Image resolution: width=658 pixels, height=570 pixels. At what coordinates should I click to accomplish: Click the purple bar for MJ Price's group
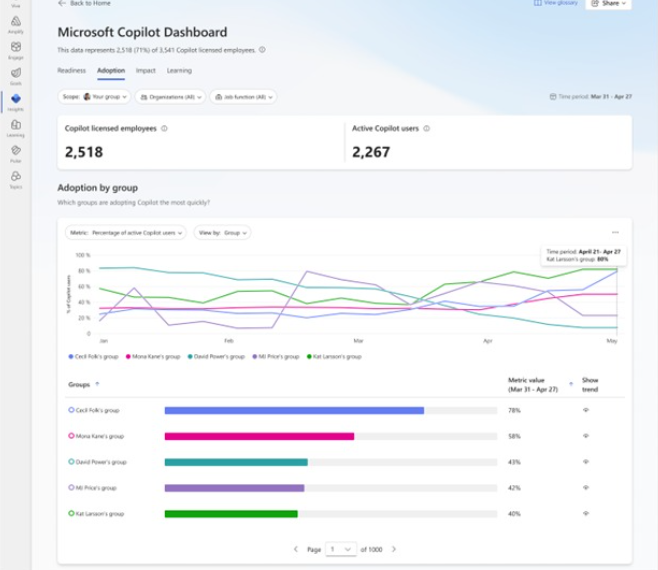pyautogui.click(x=235, y=488)
